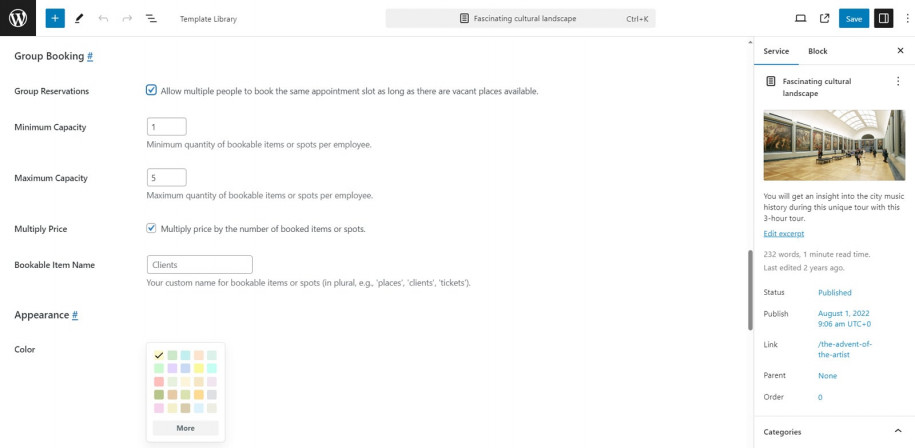Click the WordPress logo icon

(18, 18)
